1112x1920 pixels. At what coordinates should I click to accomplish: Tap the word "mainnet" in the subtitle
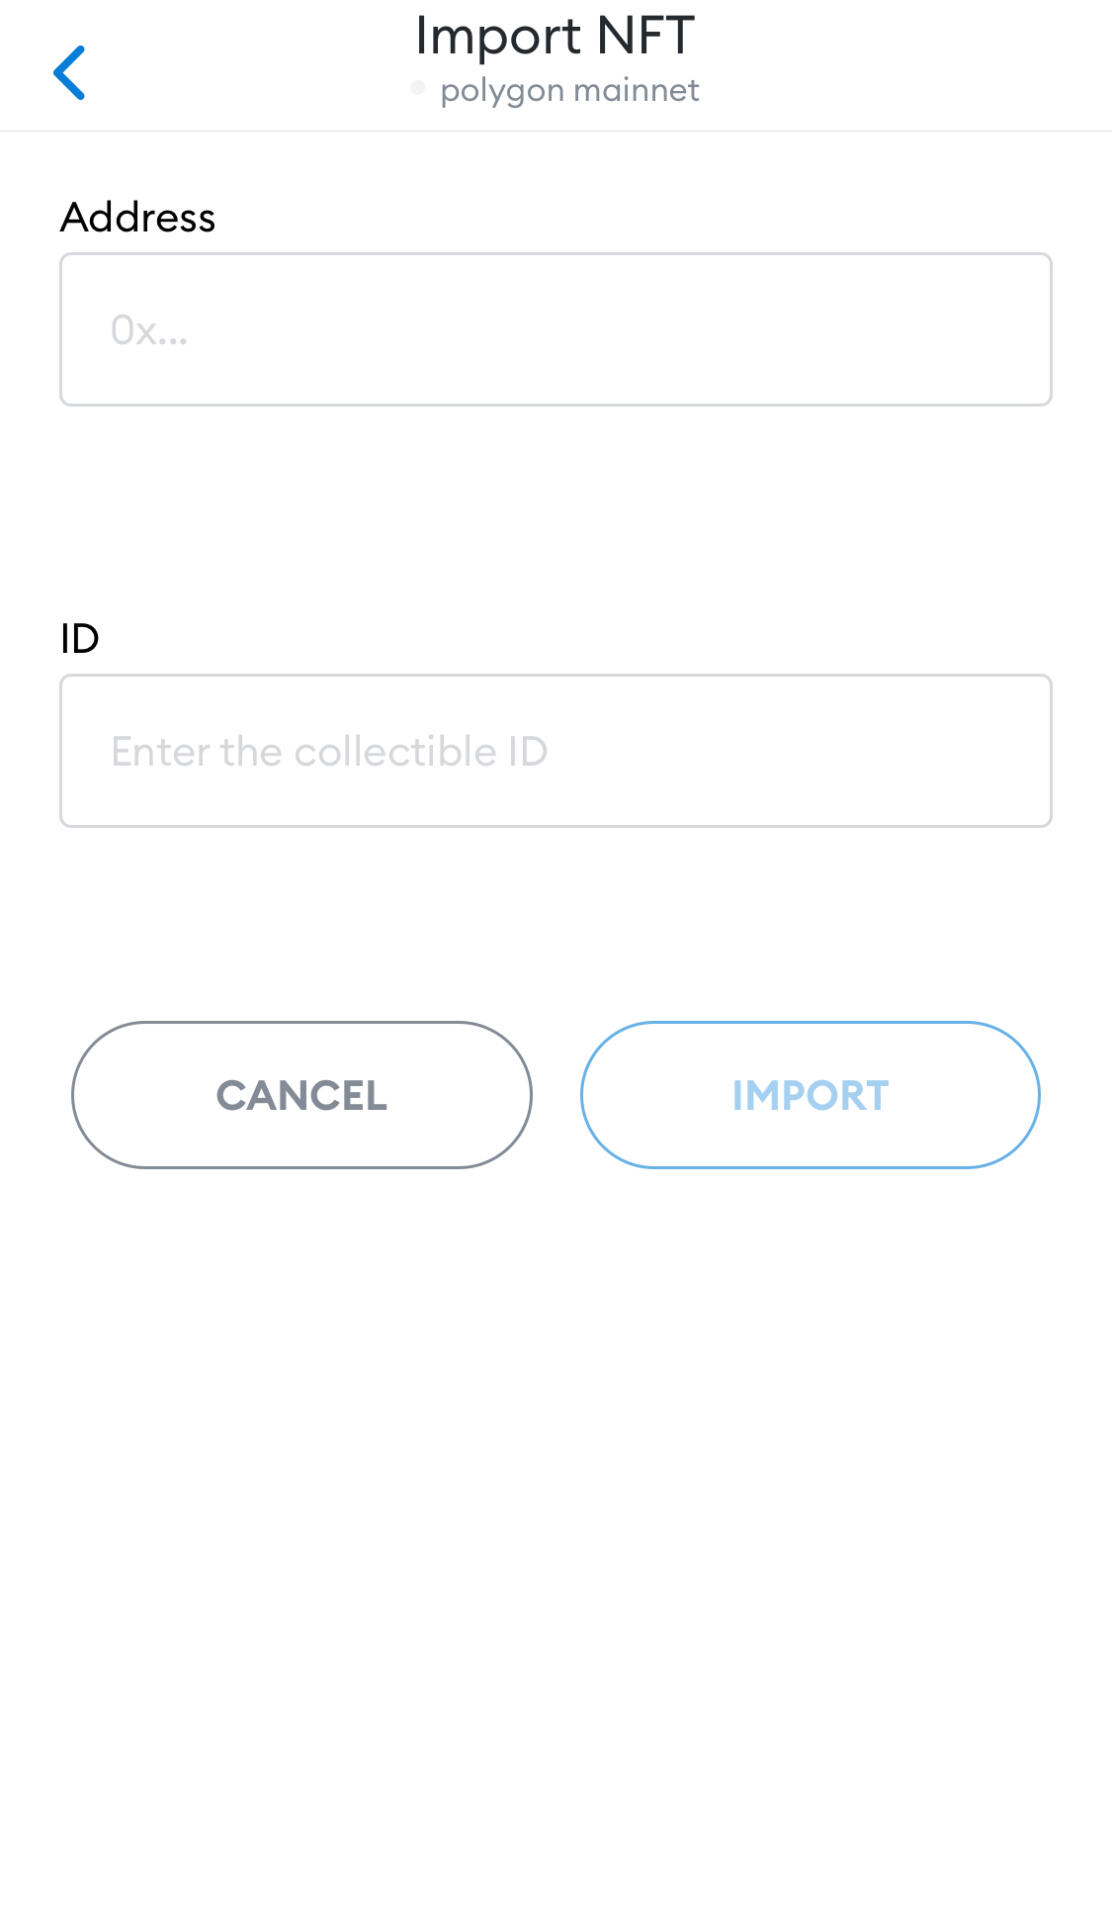636,90
